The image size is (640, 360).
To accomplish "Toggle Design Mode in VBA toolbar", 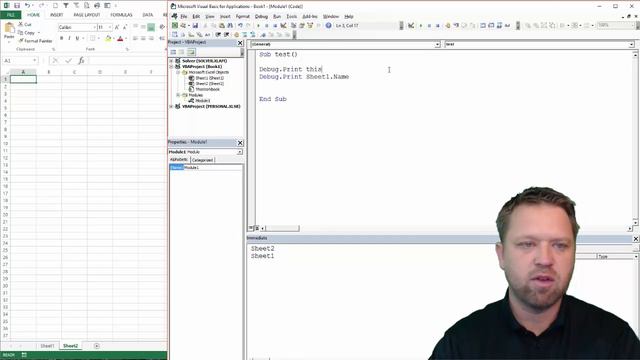I will tap(283, 26).
